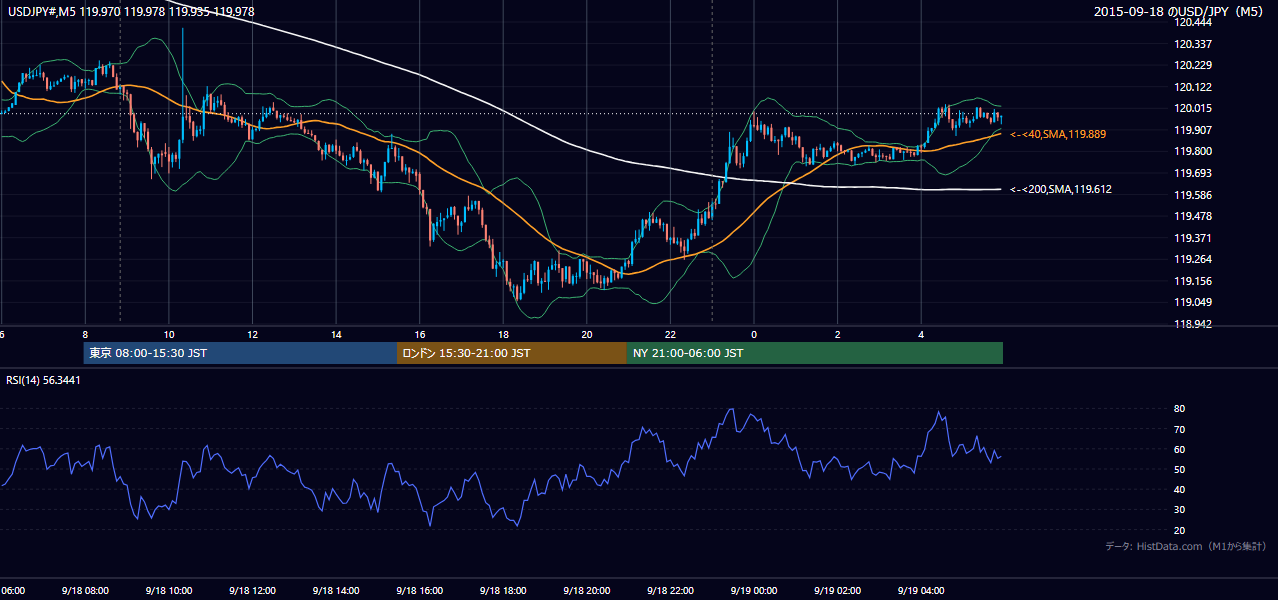
Task: Click the 9/19 04:00 bottom time label
Action: 920,590
